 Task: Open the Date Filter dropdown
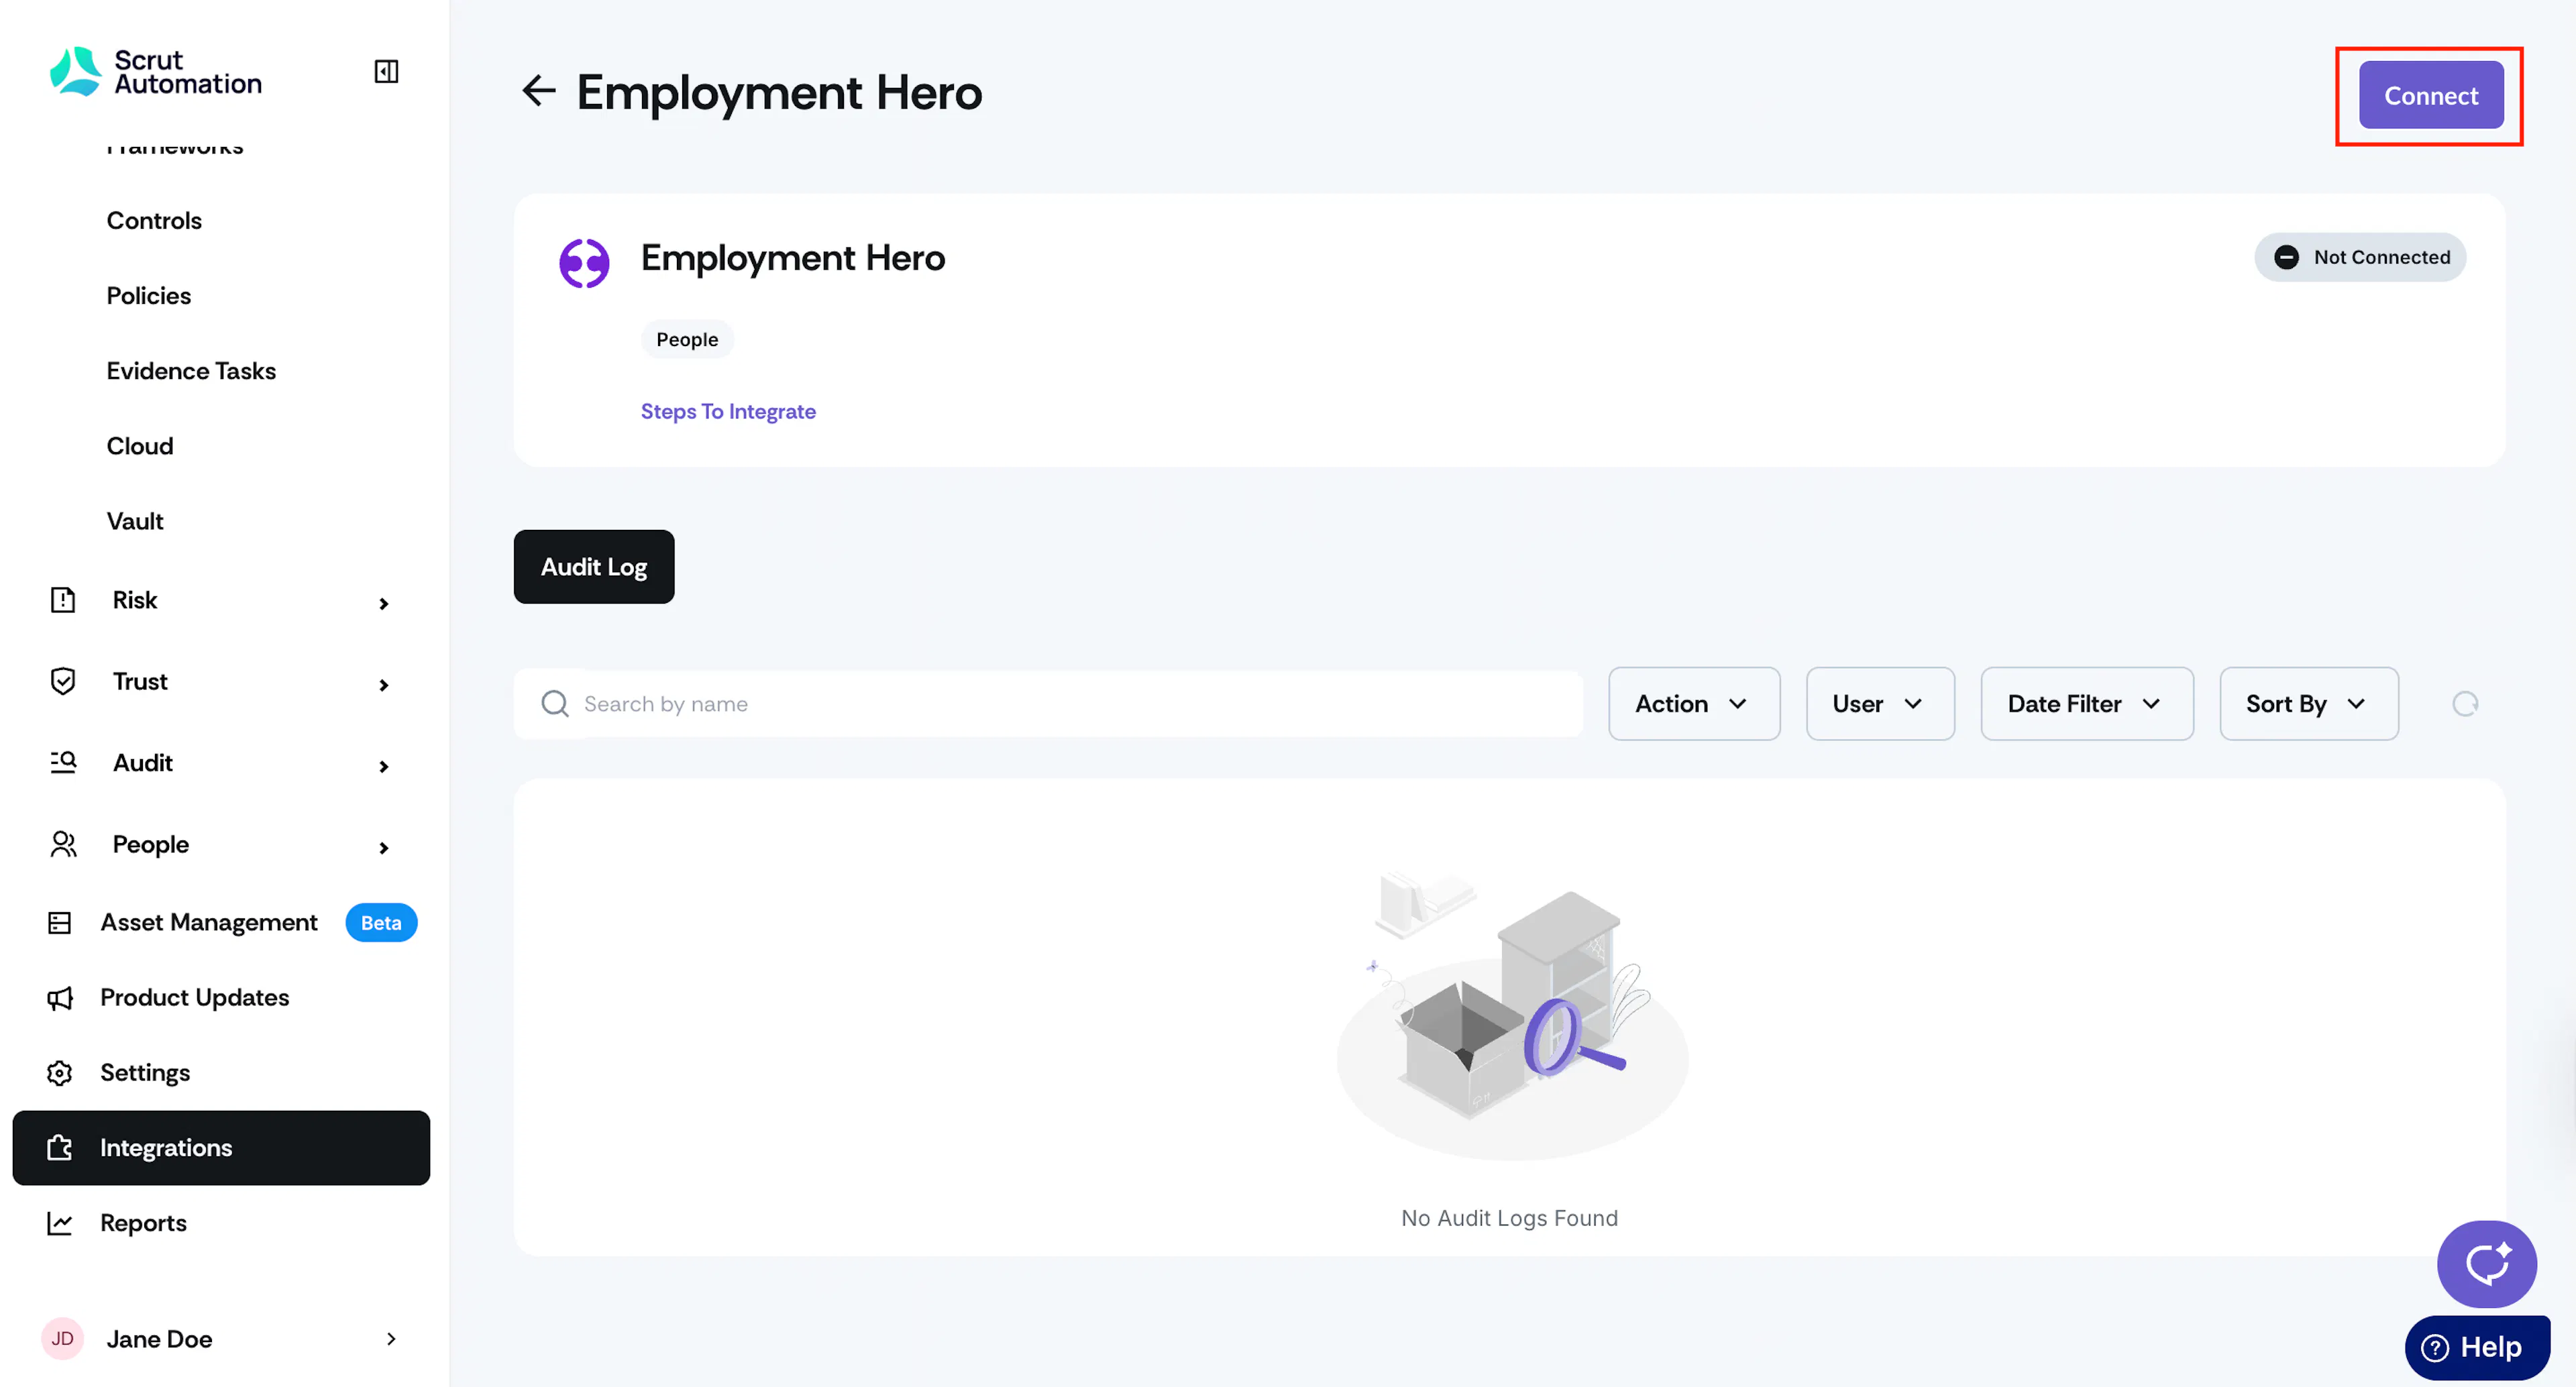2087,704
